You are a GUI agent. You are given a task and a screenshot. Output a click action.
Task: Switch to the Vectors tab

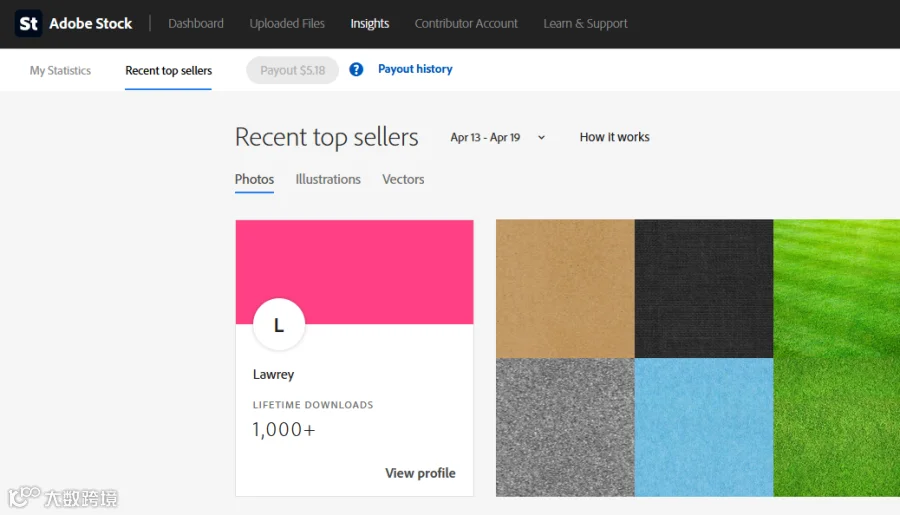(403, 179)
